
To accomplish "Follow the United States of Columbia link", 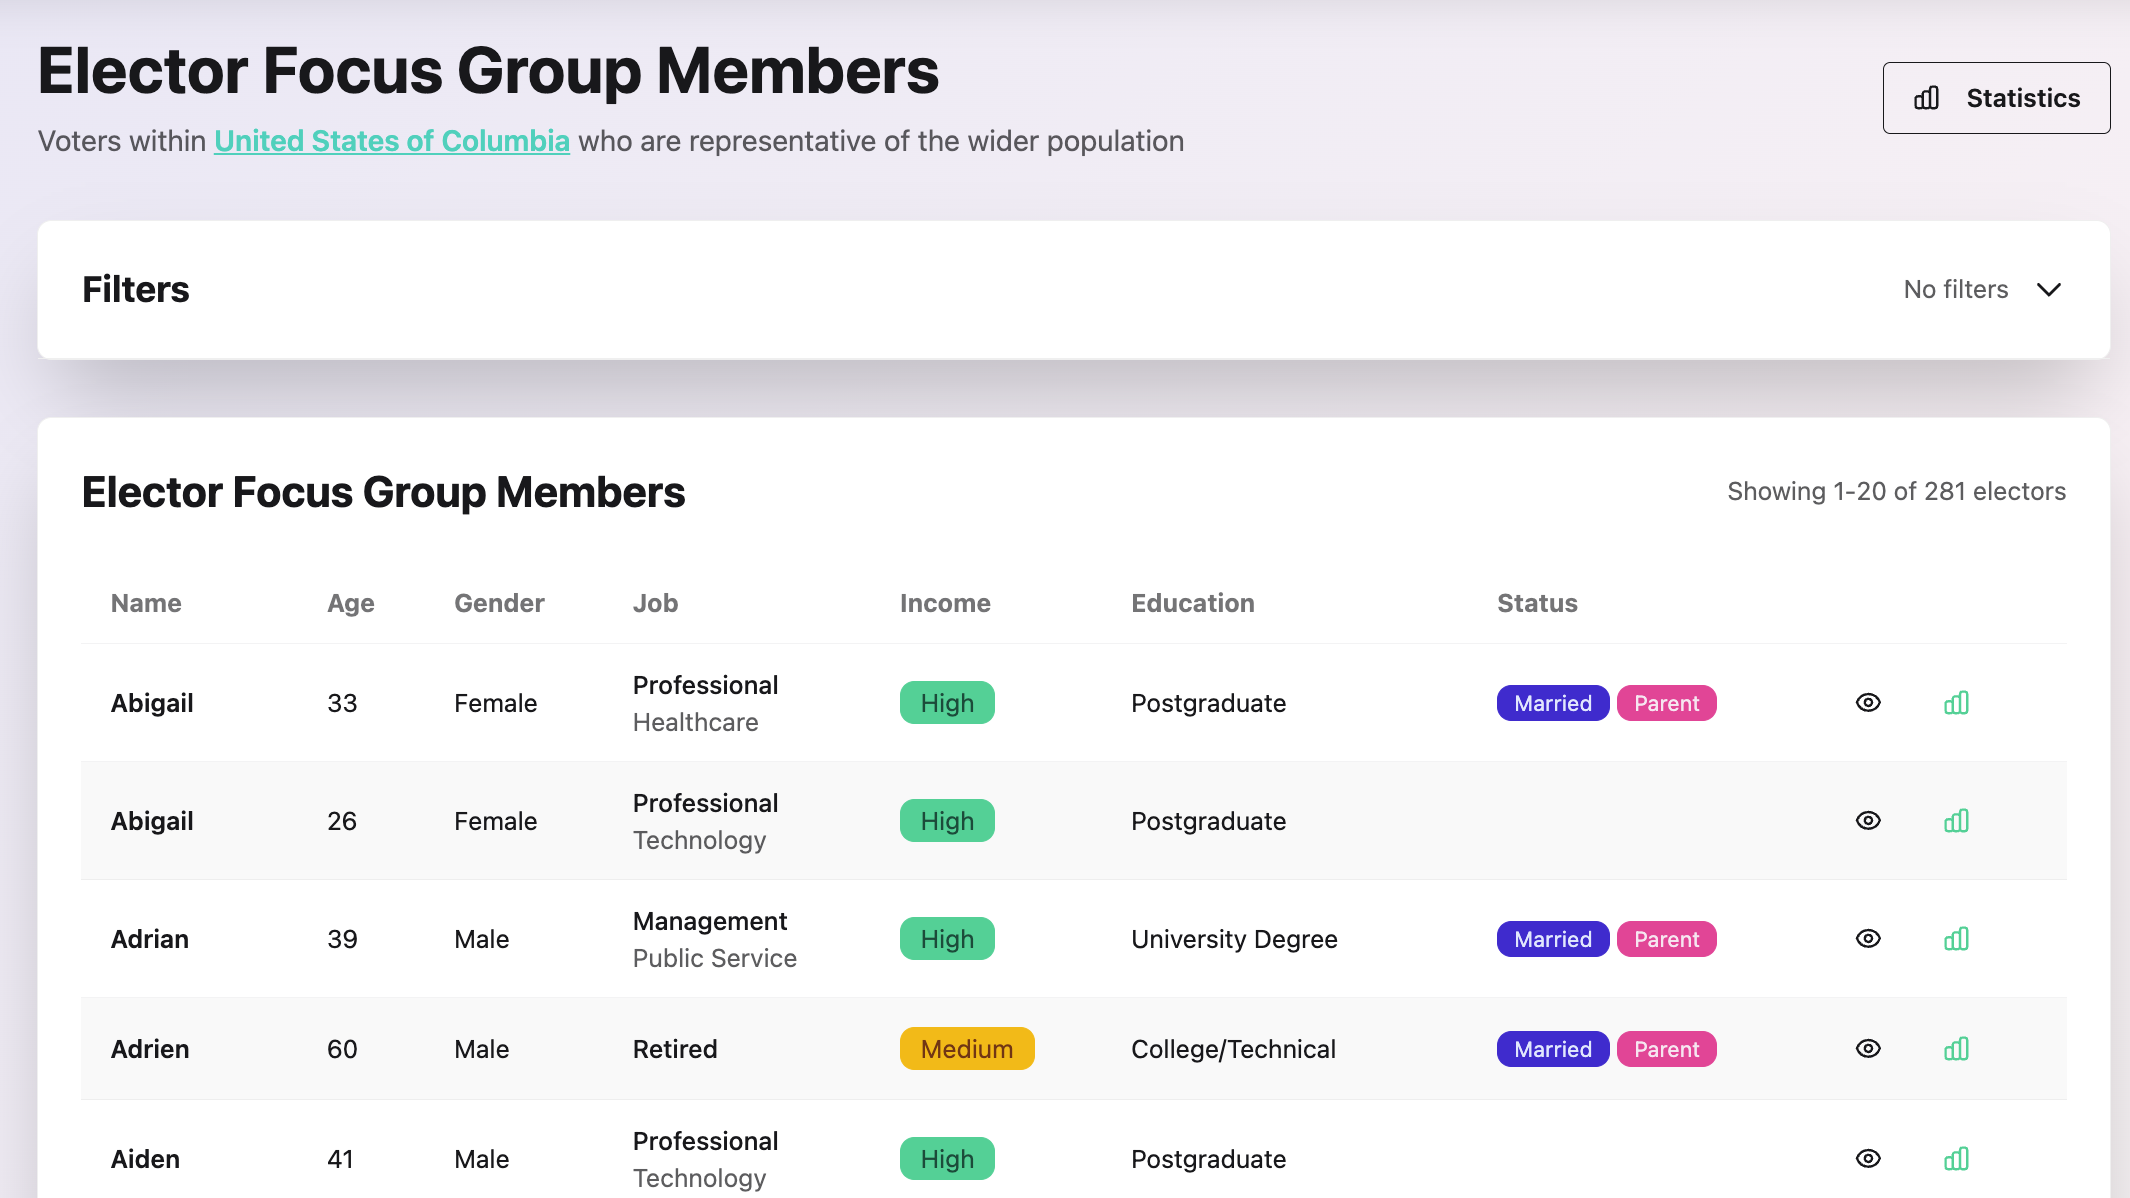I will pyautogui.click(x=391, y=141).
